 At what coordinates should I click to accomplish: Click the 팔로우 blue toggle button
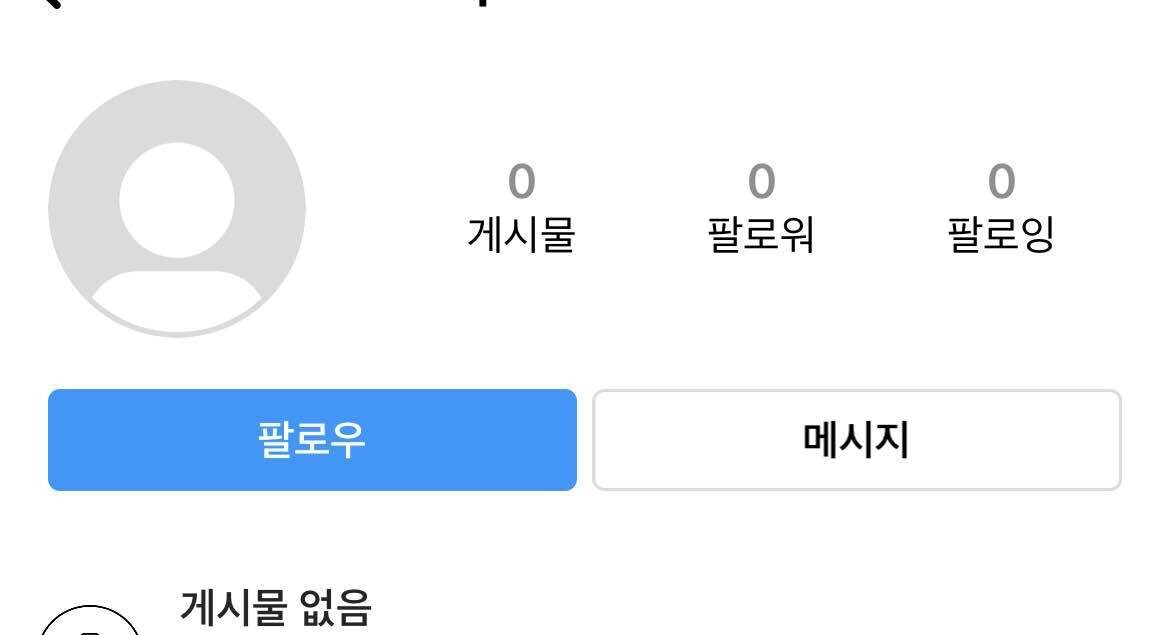tap(312, 440)
